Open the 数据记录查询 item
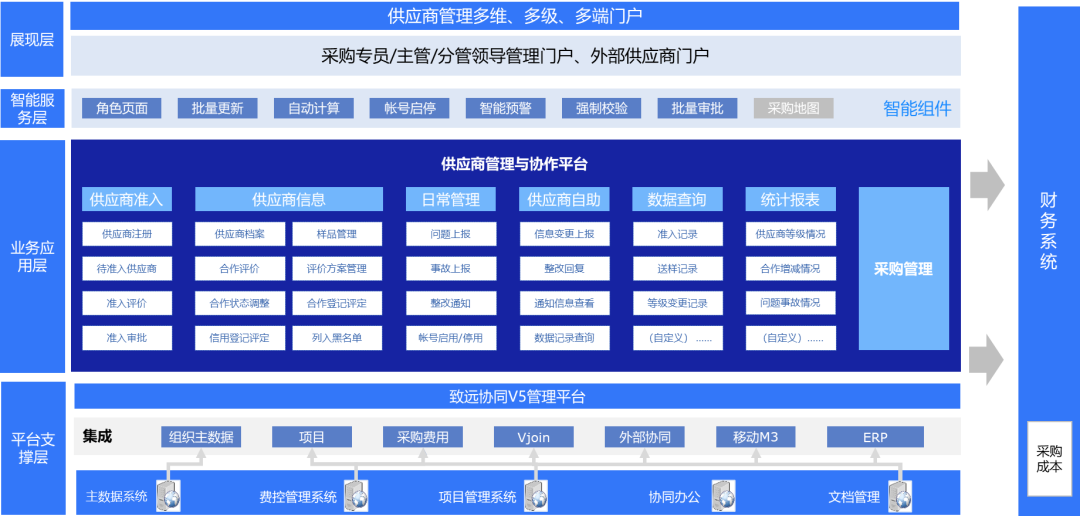 click(564, 338)
